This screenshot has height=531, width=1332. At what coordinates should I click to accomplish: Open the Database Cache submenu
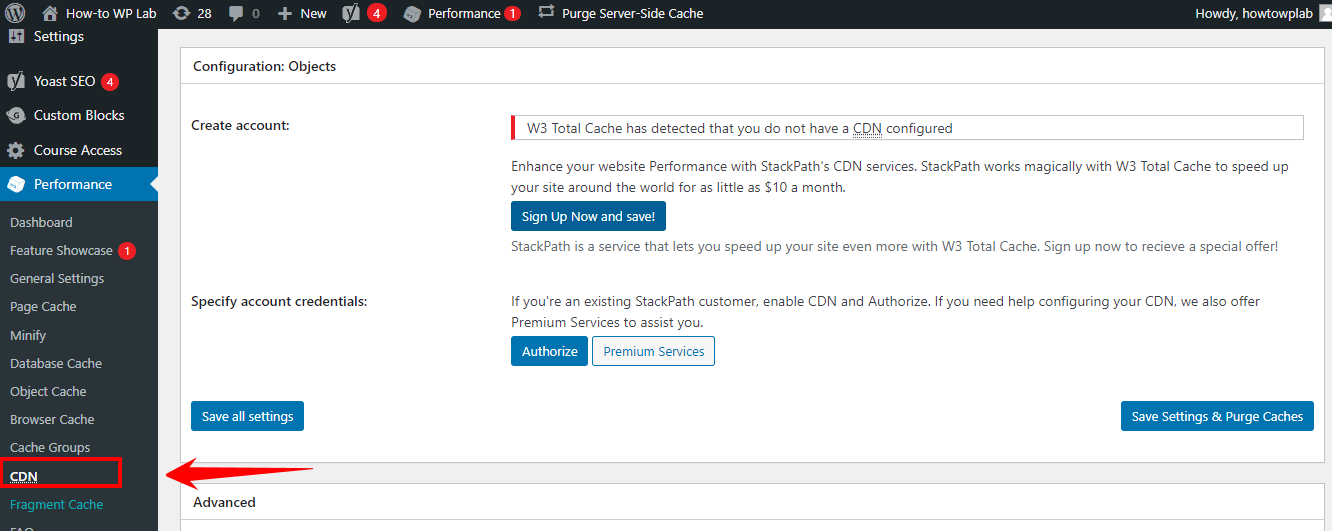56,363
